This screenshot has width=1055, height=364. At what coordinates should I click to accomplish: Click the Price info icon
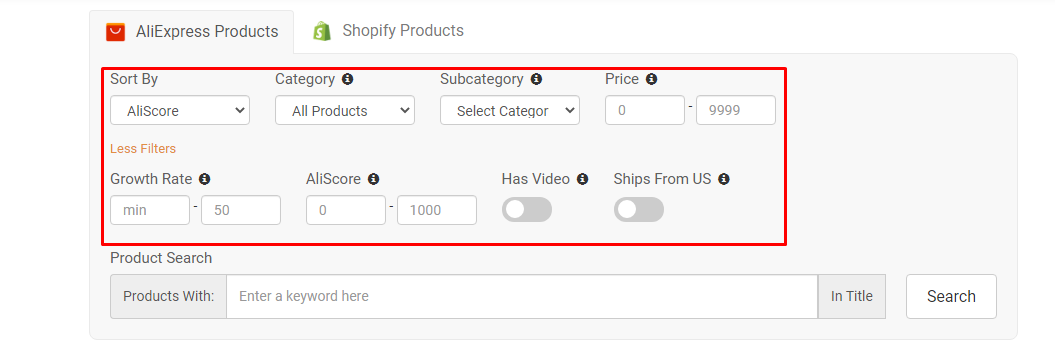[x=651, y=79]
